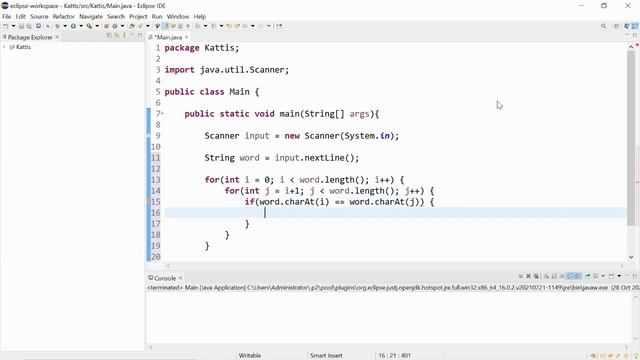The height and width of the screenshot is (360, 640).
Task: Click the Run Last Tool icon
Action: click(89, 26)
